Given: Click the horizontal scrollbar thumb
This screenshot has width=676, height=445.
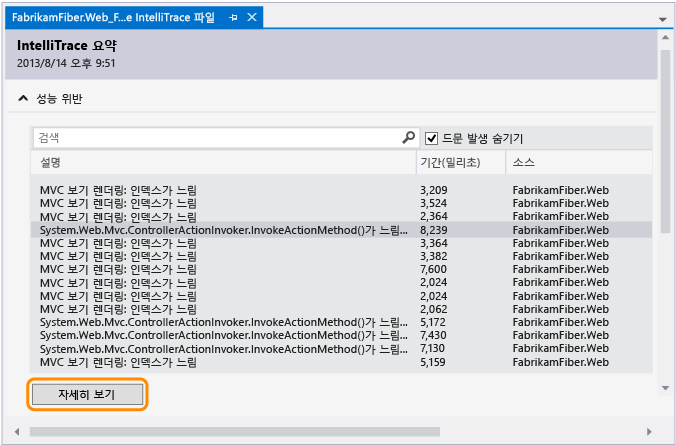Looking at the screenshot, I should point(235,432).
